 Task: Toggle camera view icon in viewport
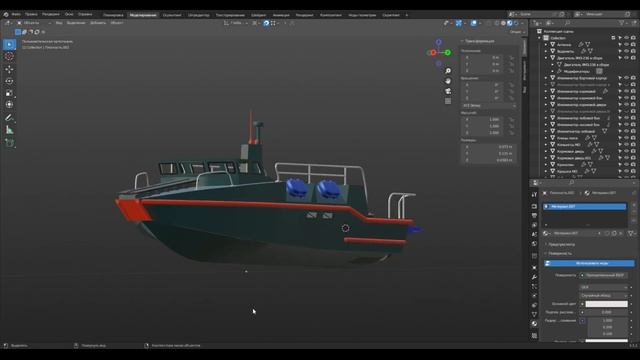tap(448, 91)
